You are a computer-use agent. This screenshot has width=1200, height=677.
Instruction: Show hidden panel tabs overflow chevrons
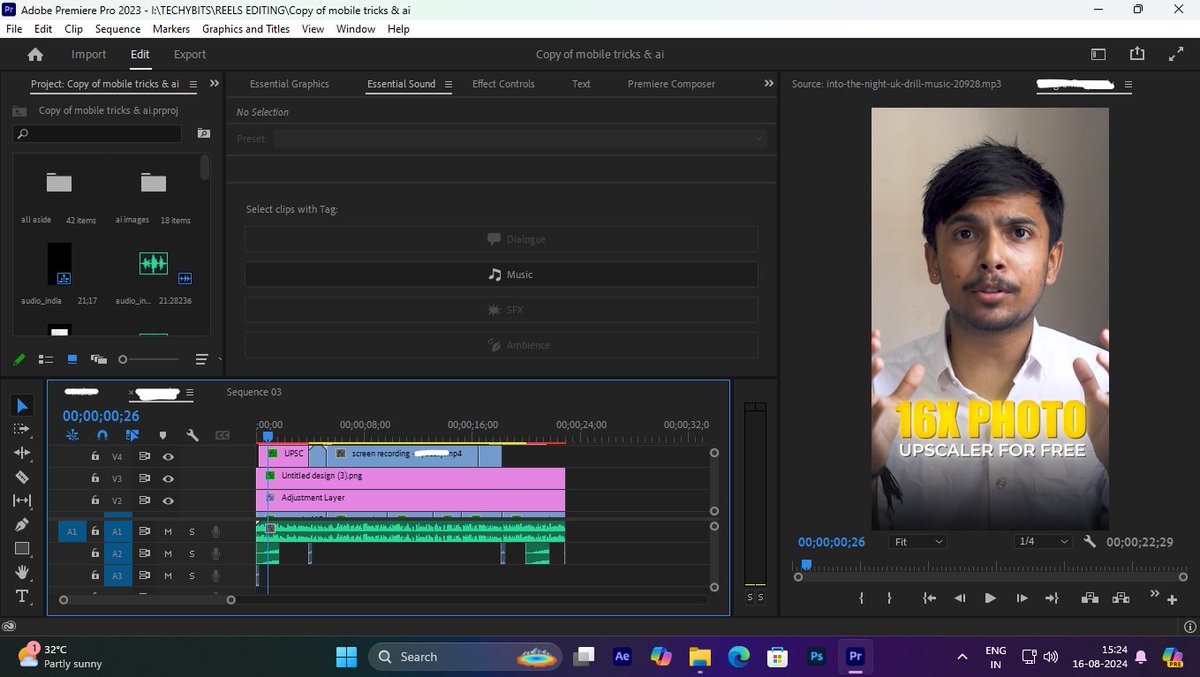click(x=768, y=83)
